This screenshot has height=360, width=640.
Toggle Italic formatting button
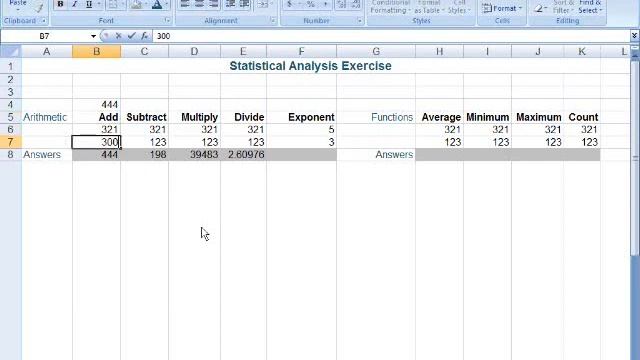coord(74,4)
